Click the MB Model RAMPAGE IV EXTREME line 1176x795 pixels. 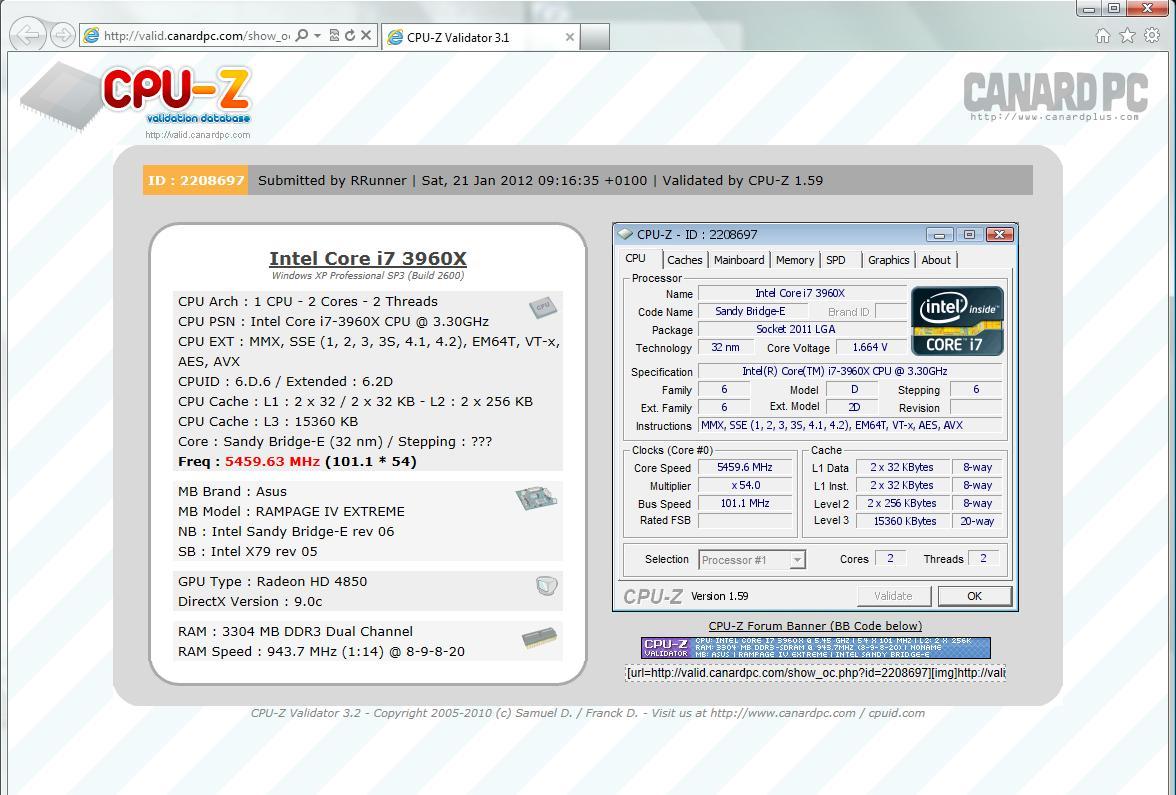[291, 512]
